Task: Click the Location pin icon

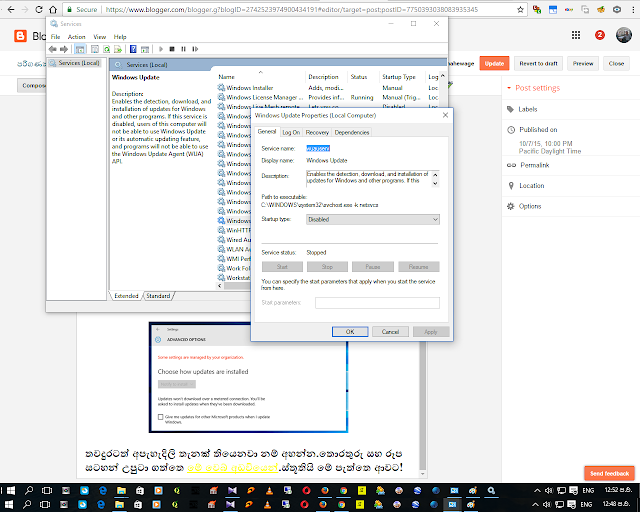Action: (511, 186)
